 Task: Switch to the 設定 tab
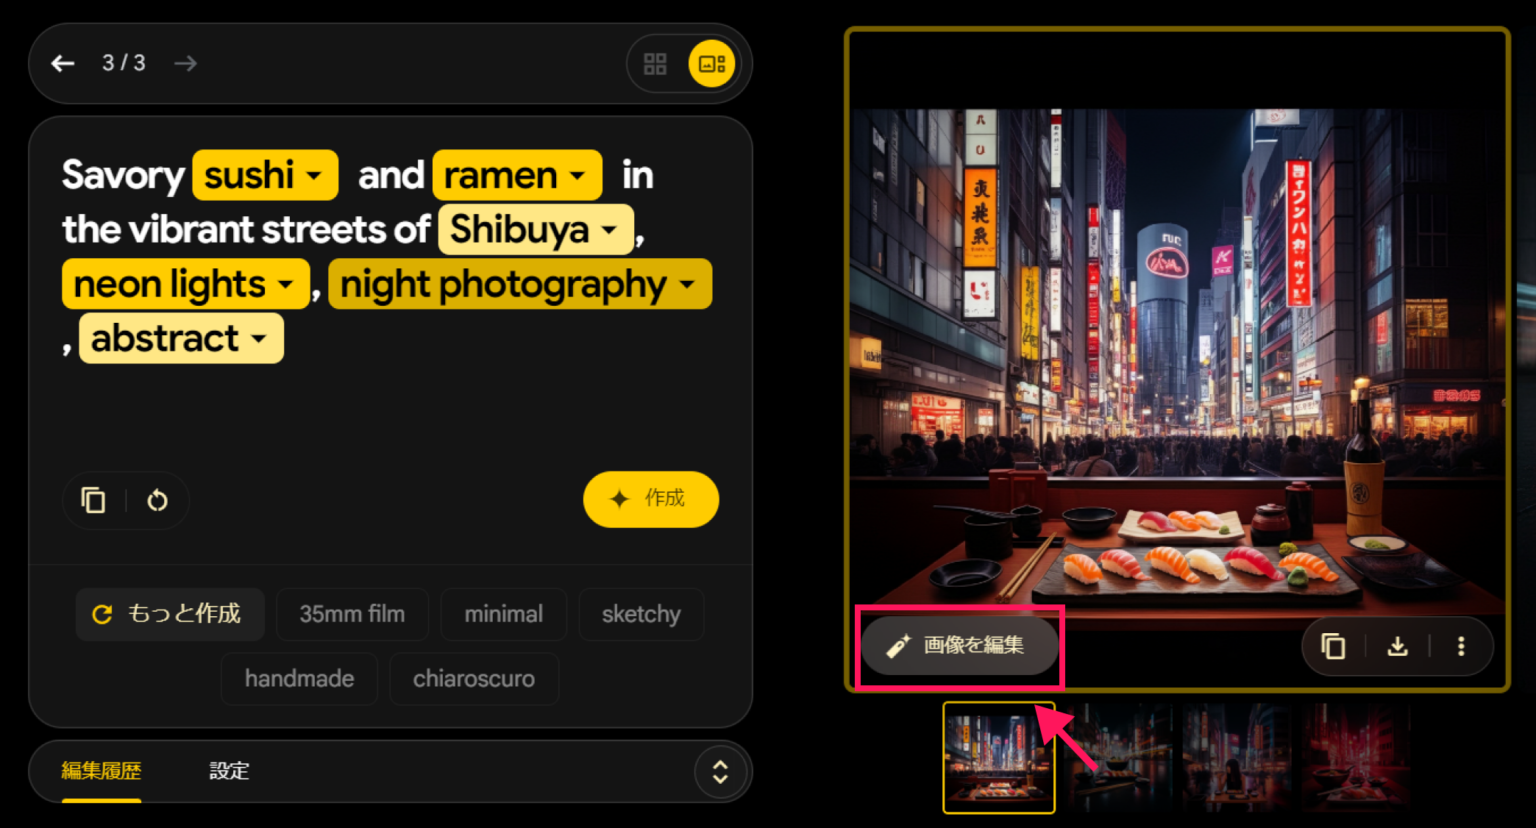229,771
